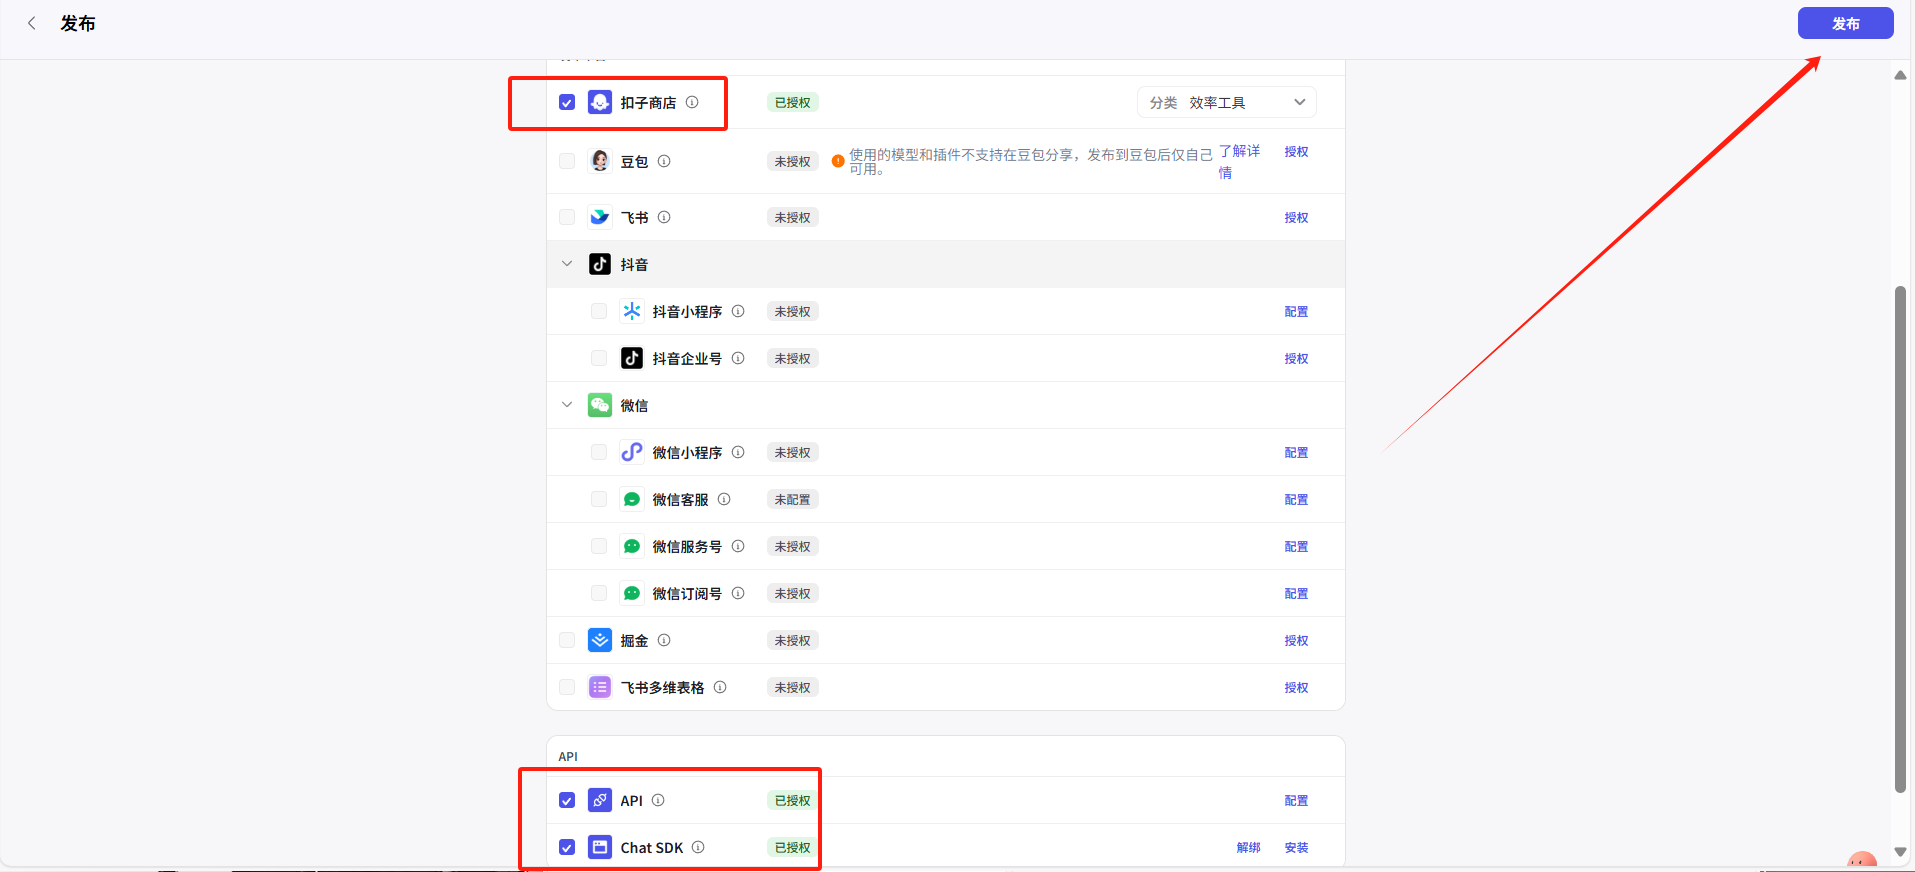The width and height of the screenshot is (1915, 872).
Task: Click the back arrow icon
Action: (x=32, y=23)
